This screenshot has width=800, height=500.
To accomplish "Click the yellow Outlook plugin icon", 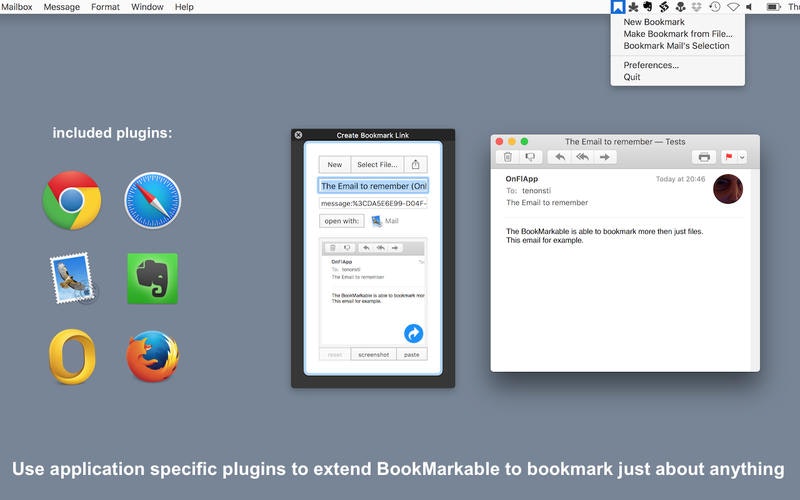I will point(72,356).
